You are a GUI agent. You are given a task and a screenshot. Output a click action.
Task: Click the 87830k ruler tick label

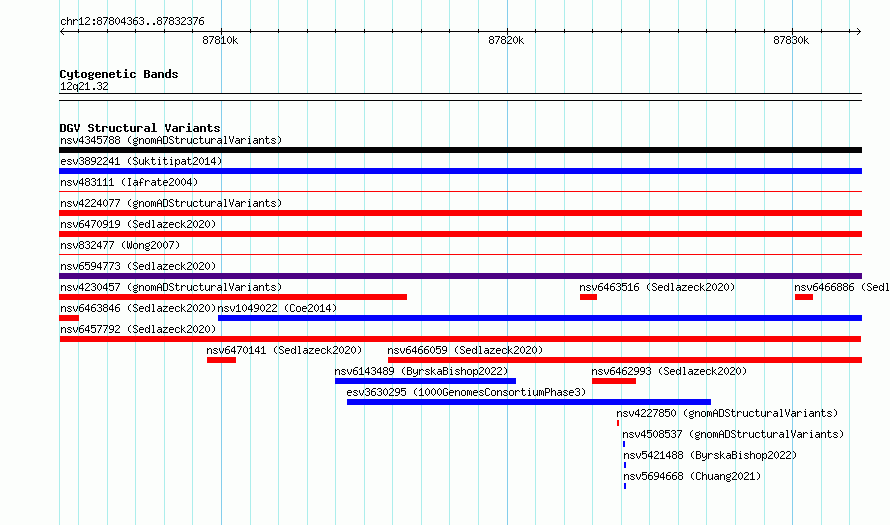pos(791,40)
